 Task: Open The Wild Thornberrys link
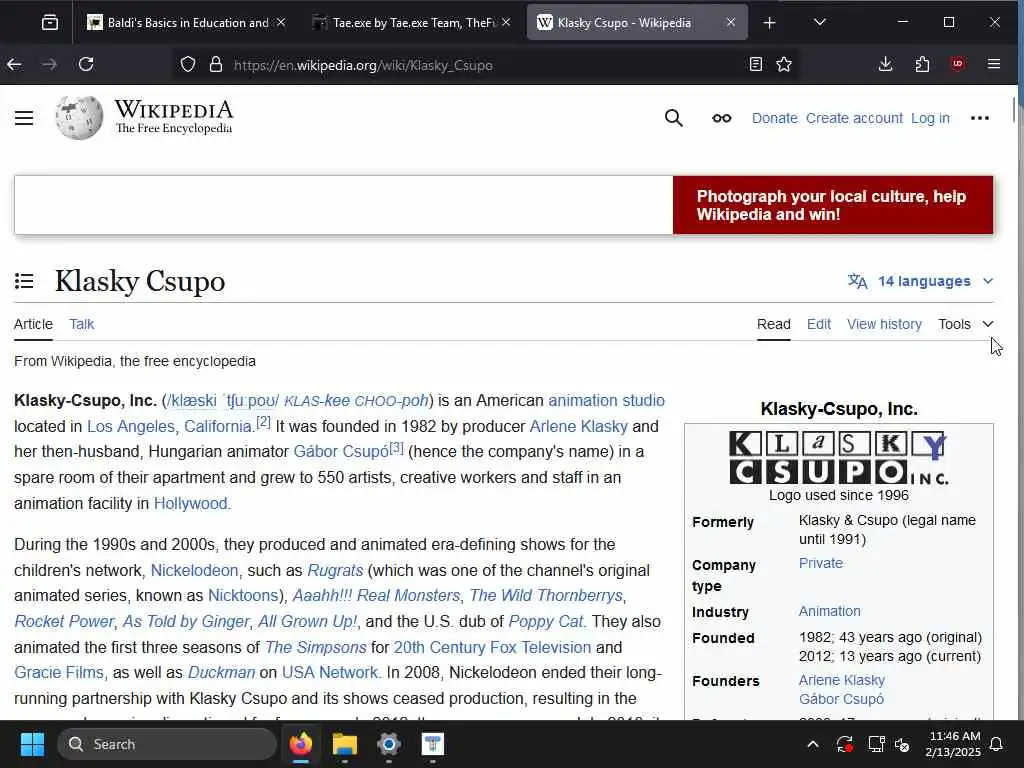[546, 596]
